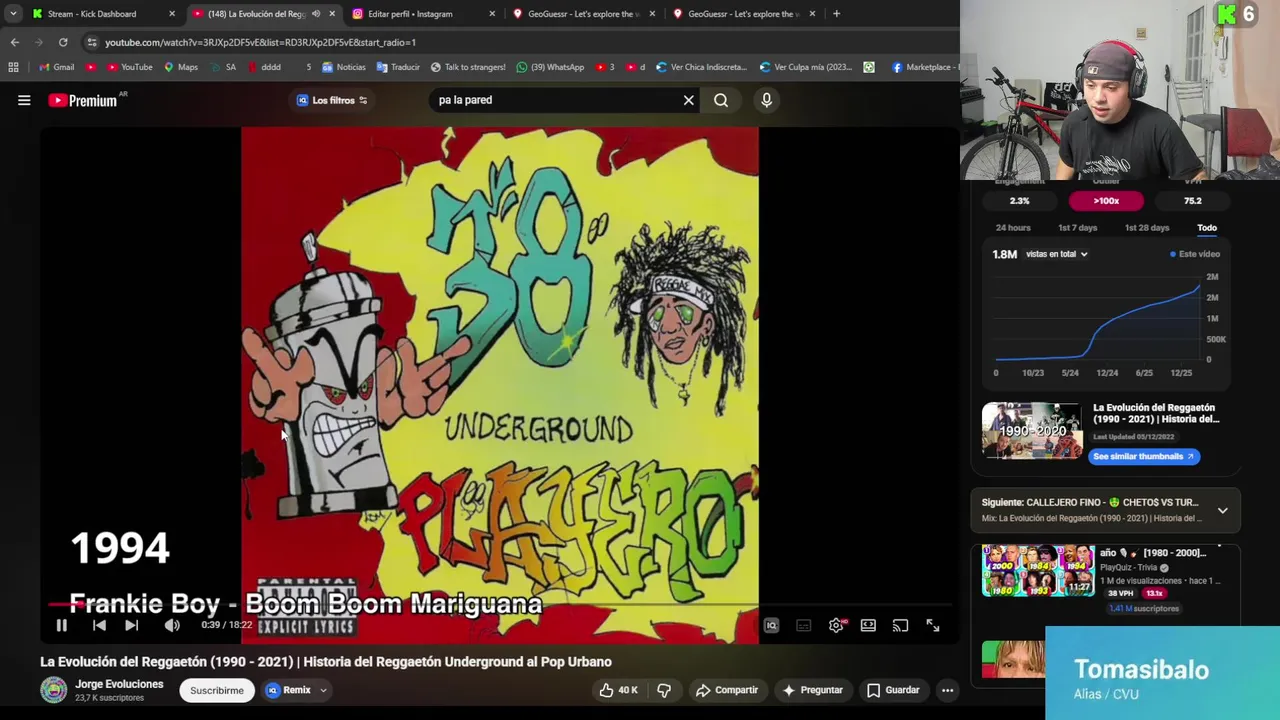The width and height of the screenshot is (1280, 720).
Task: Open player settings gear icon
Action: (836, 625)
